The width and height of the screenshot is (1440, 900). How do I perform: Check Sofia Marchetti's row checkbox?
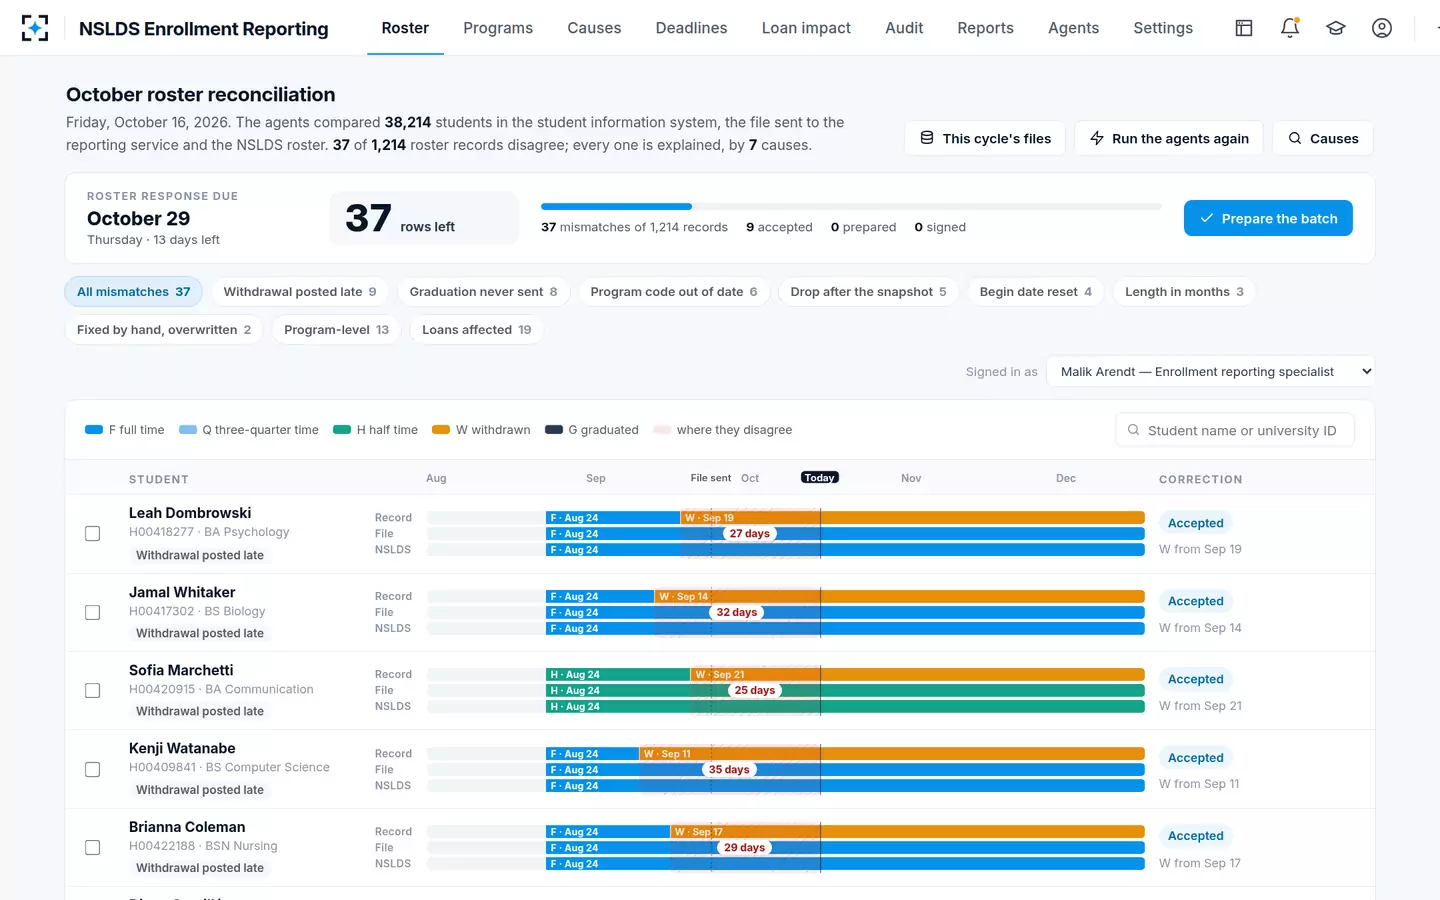click(93, 690)
